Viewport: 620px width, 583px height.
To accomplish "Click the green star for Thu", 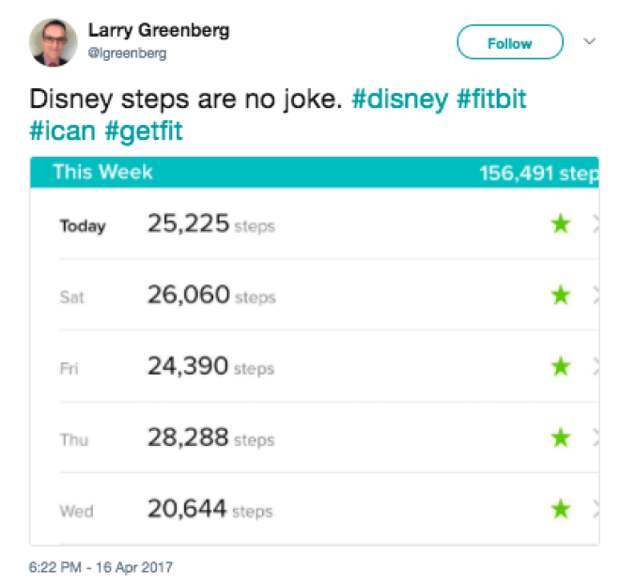I will tap(561, 437).
